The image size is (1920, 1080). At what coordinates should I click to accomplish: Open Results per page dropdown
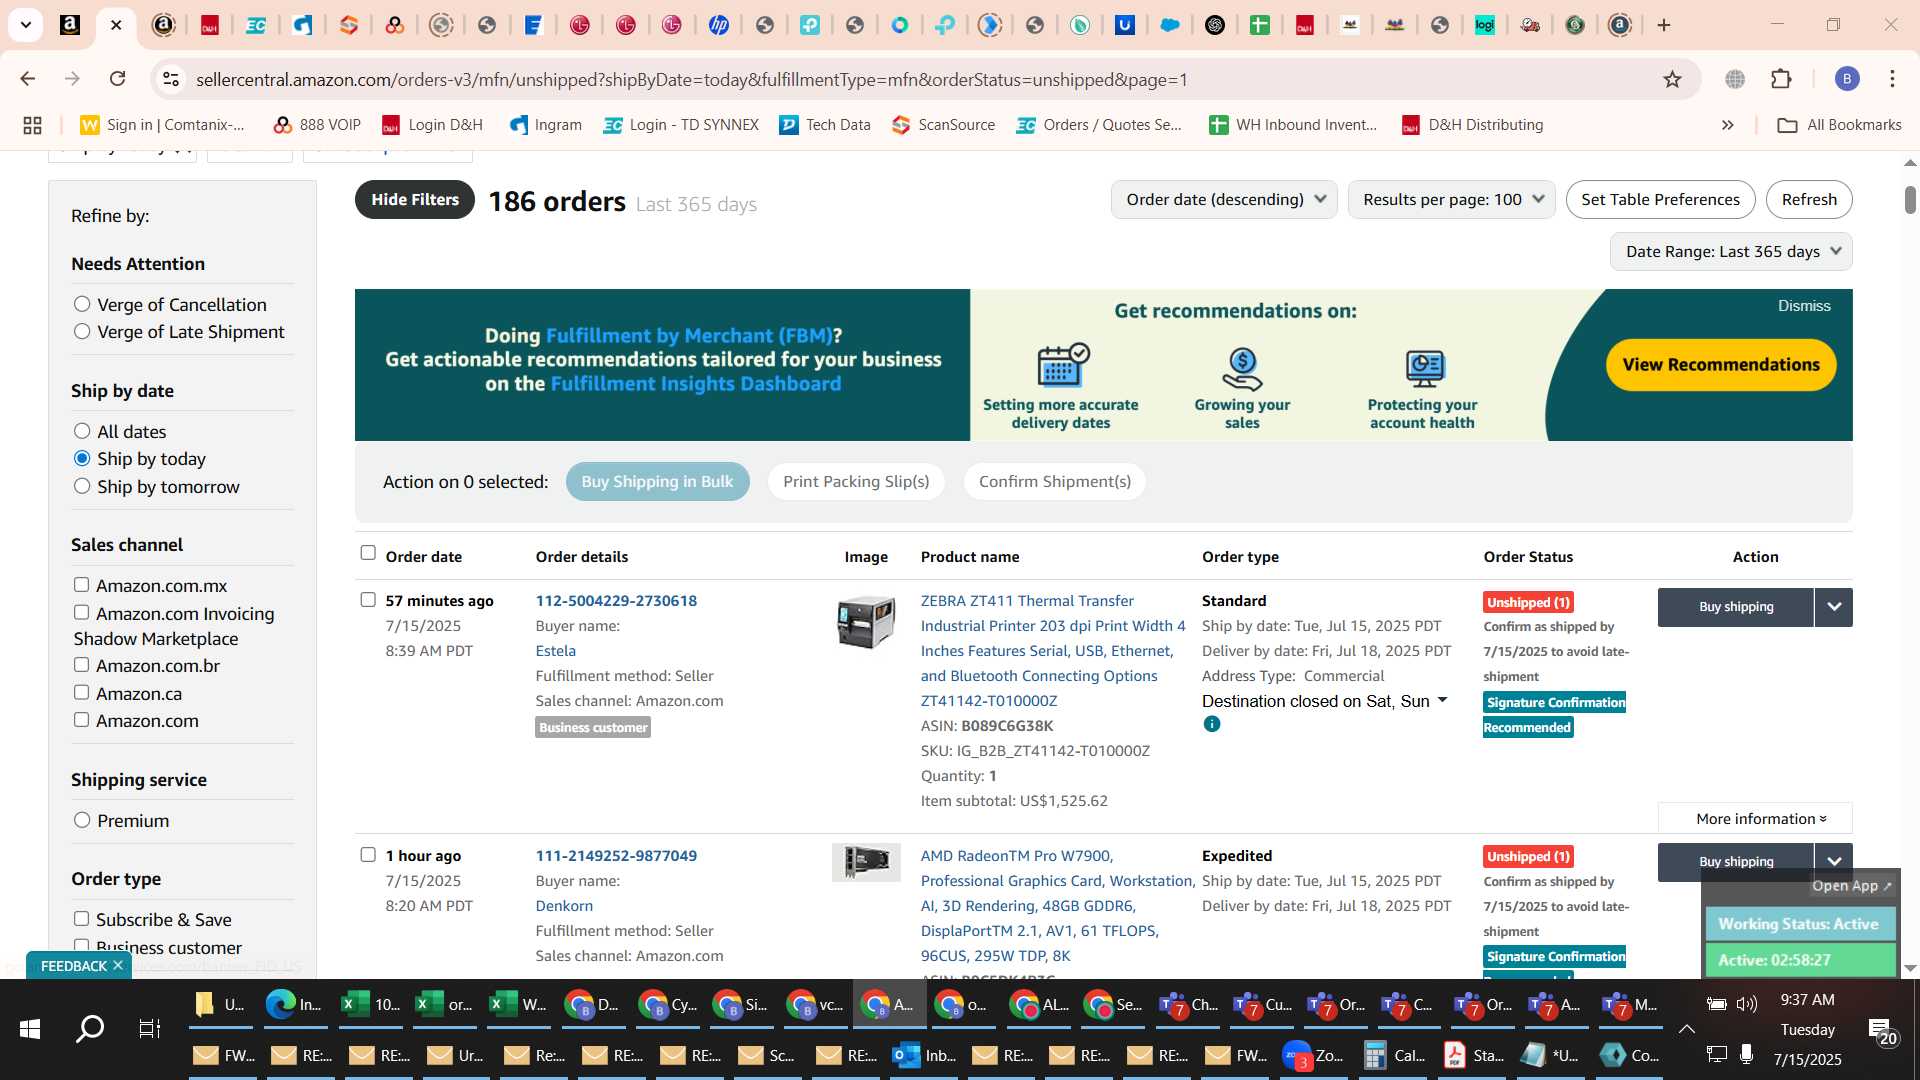coord(1451,200)
